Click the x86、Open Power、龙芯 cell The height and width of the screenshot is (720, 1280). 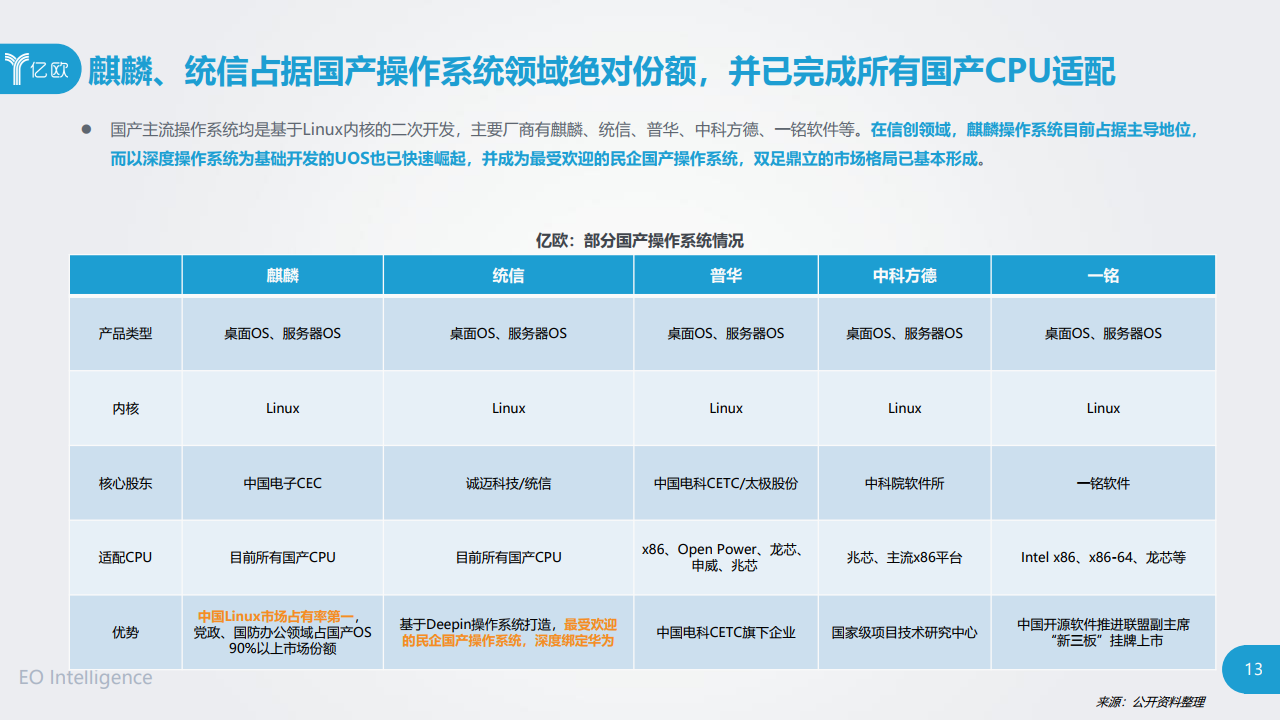point(726,557)
